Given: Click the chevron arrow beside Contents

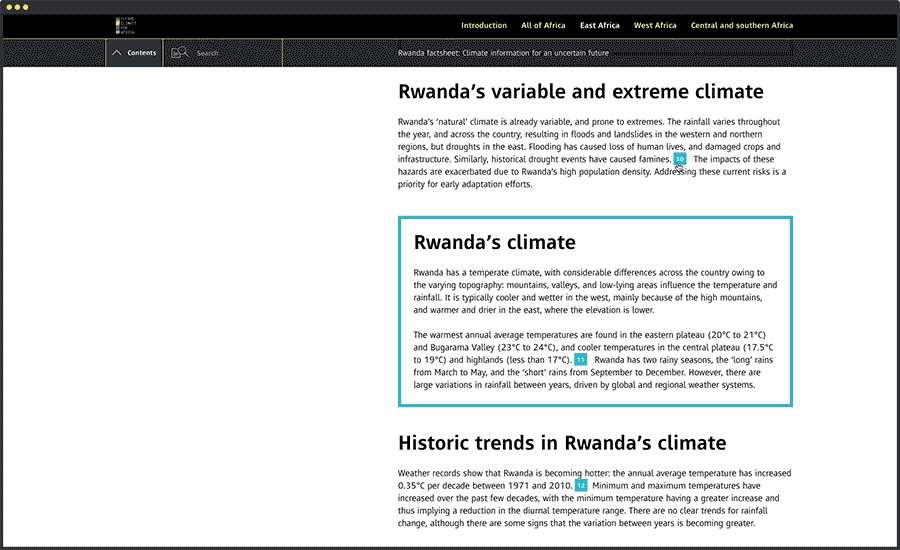Looking at the screenshot, I should [117, 53].
